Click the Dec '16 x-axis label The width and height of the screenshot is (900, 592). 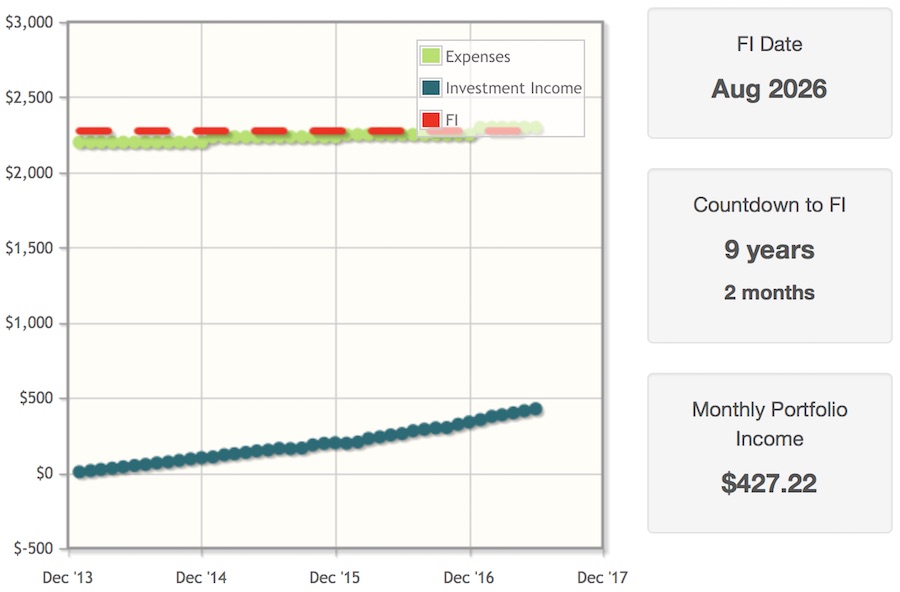pos(468,577)
